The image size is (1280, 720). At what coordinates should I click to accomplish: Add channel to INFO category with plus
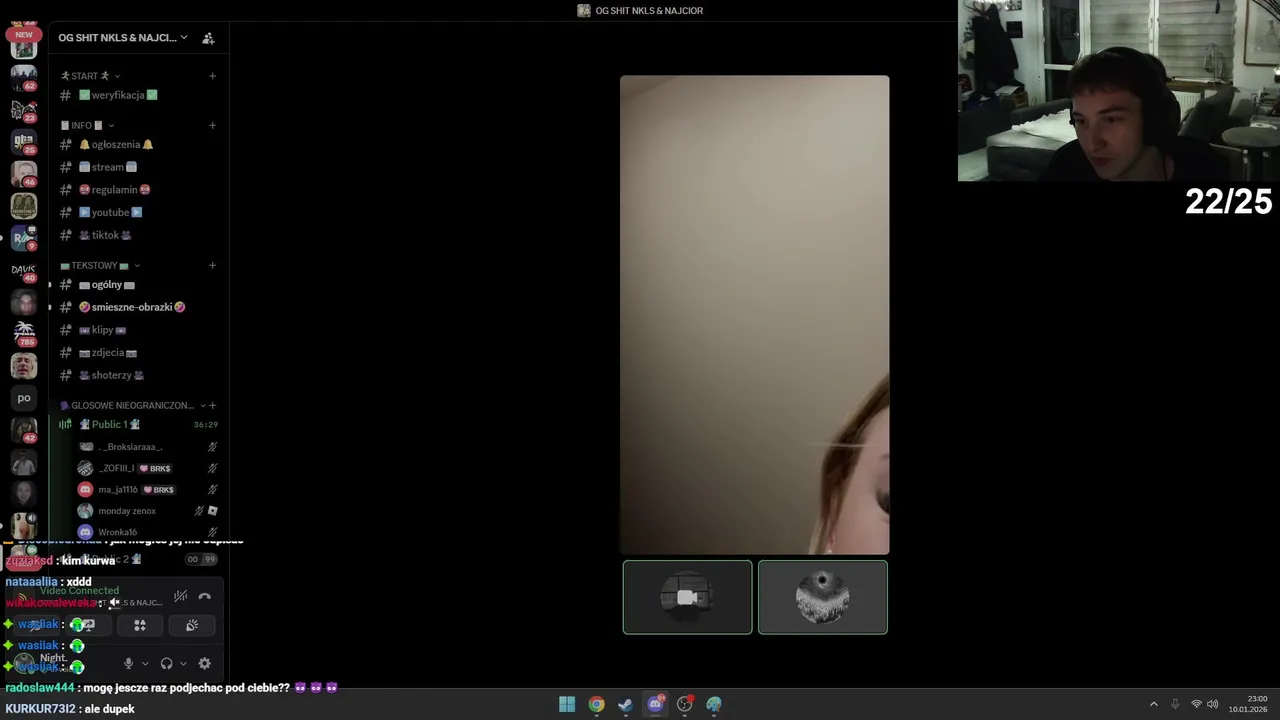[212, 125]
